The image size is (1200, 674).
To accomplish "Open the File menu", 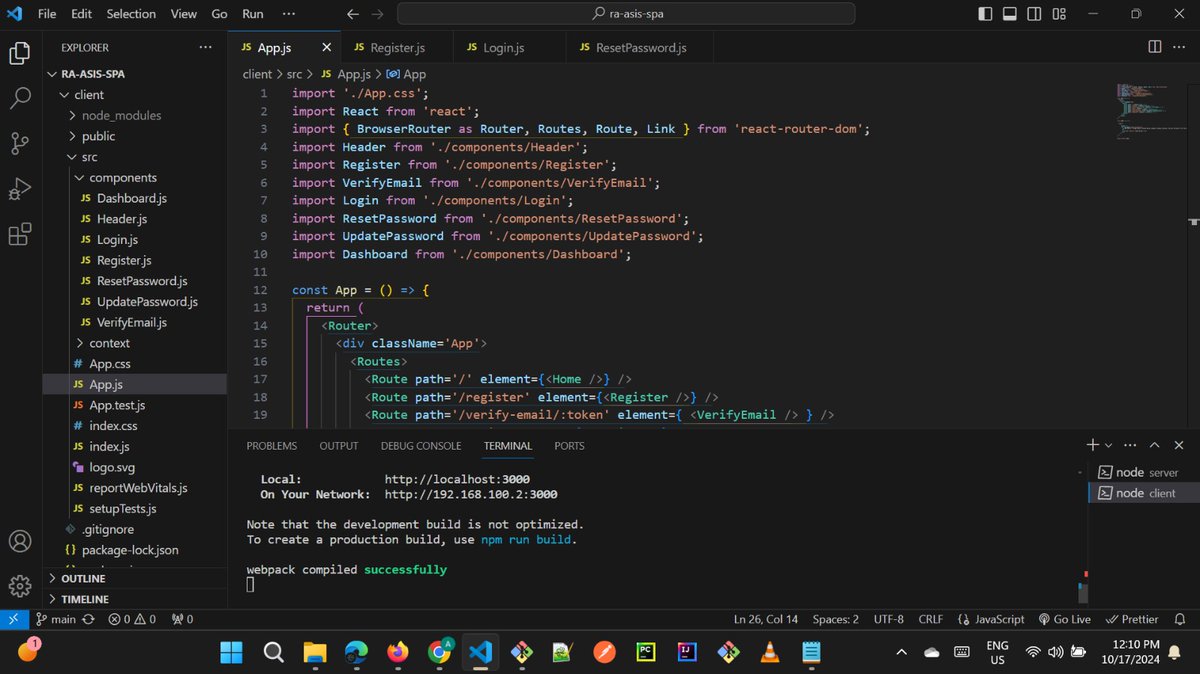I will point(47,14).
